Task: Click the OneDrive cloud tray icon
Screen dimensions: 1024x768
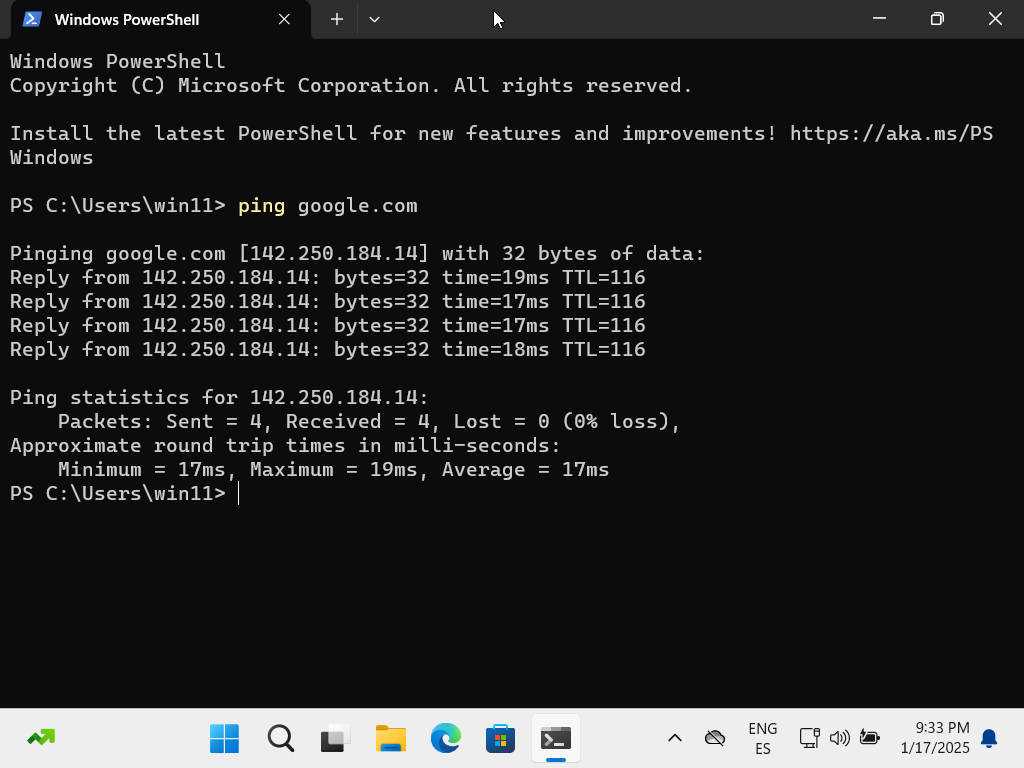Action: pyautogui.click(x=715, y=739)
